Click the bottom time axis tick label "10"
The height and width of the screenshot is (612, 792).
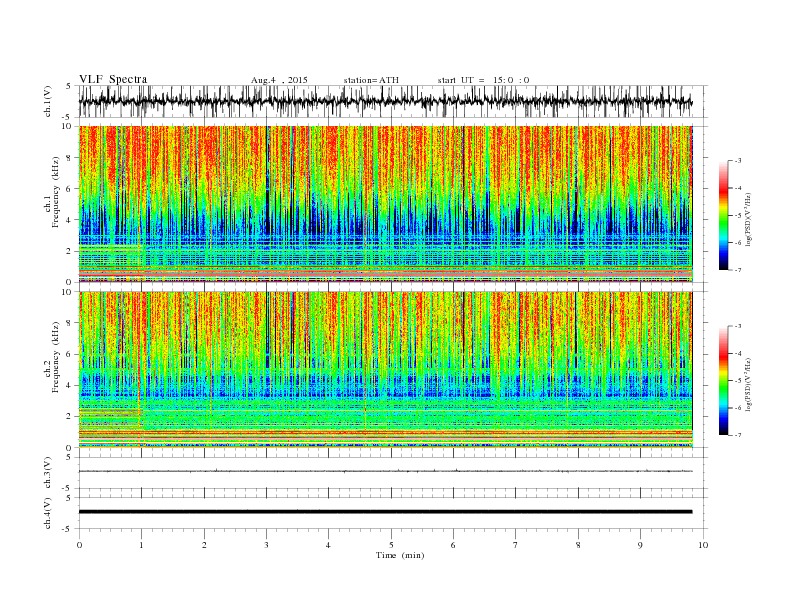click(703, 545)
